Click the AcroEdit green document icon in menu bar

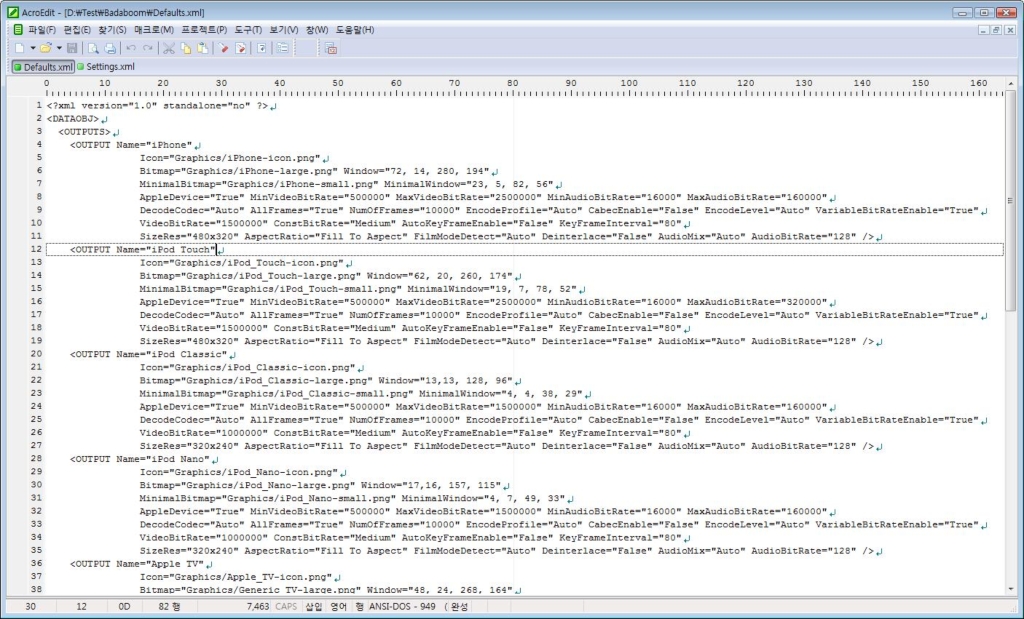pyautogui.click(x=18, y=30)
